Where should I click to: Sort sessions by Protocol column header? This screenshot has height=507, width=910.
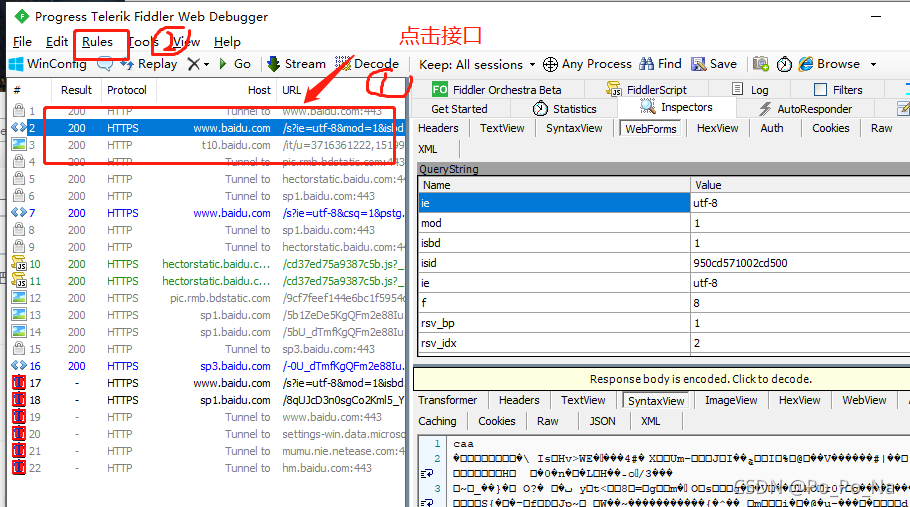(x=127, y=90)
